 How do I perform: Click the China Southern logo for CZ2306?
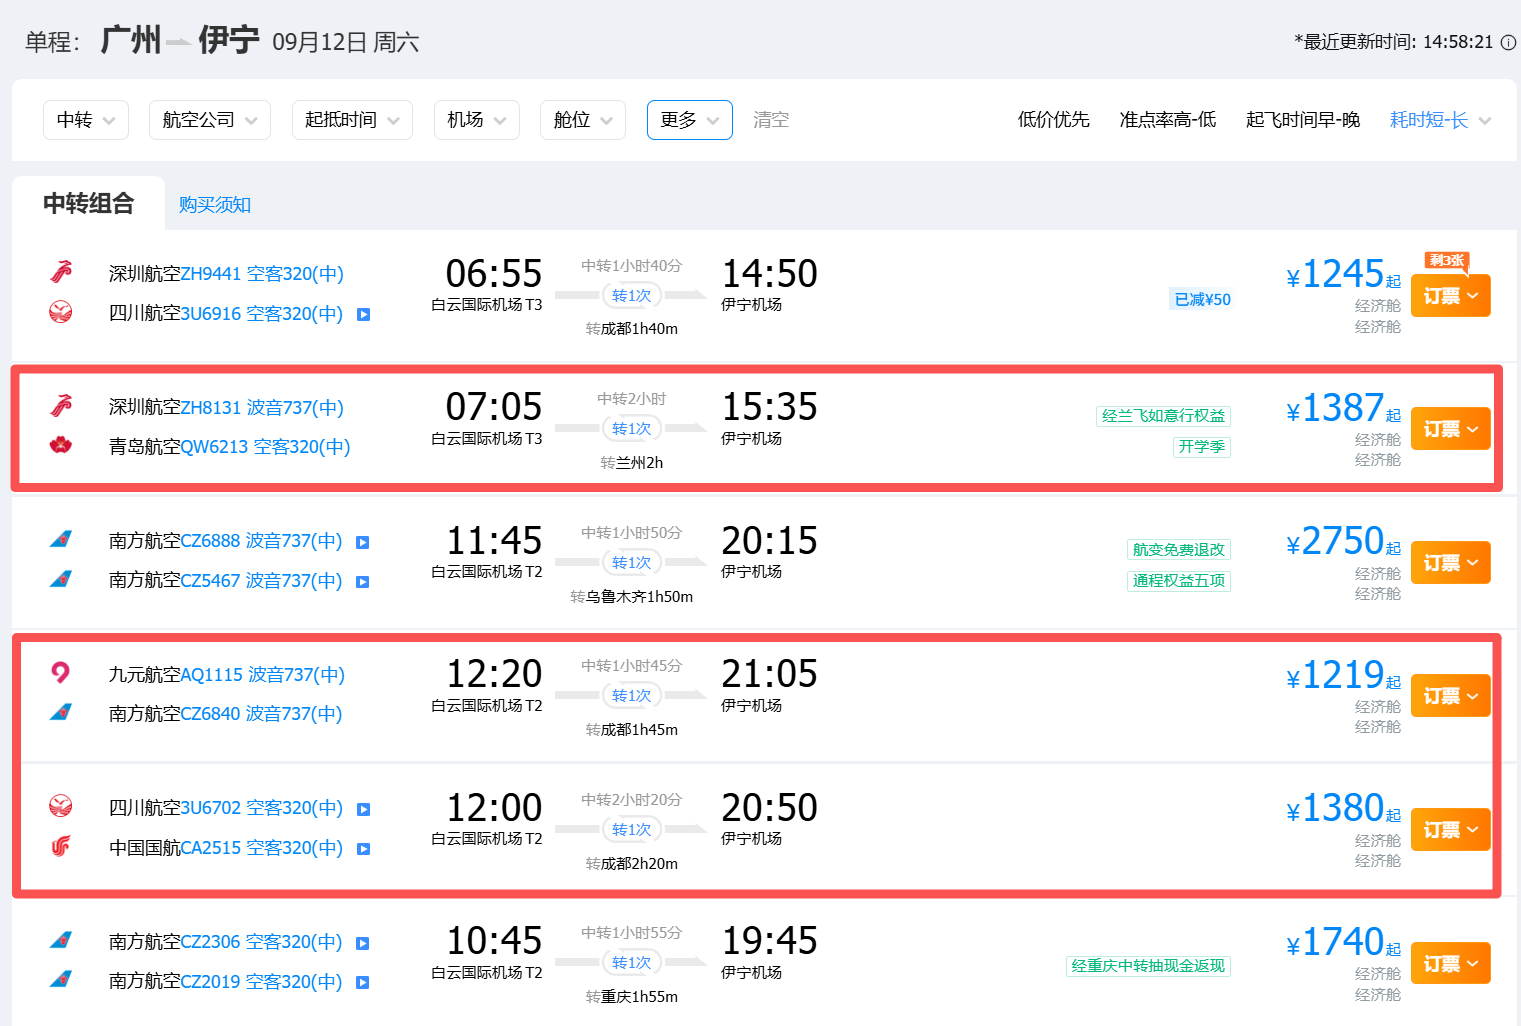[61, 940]
